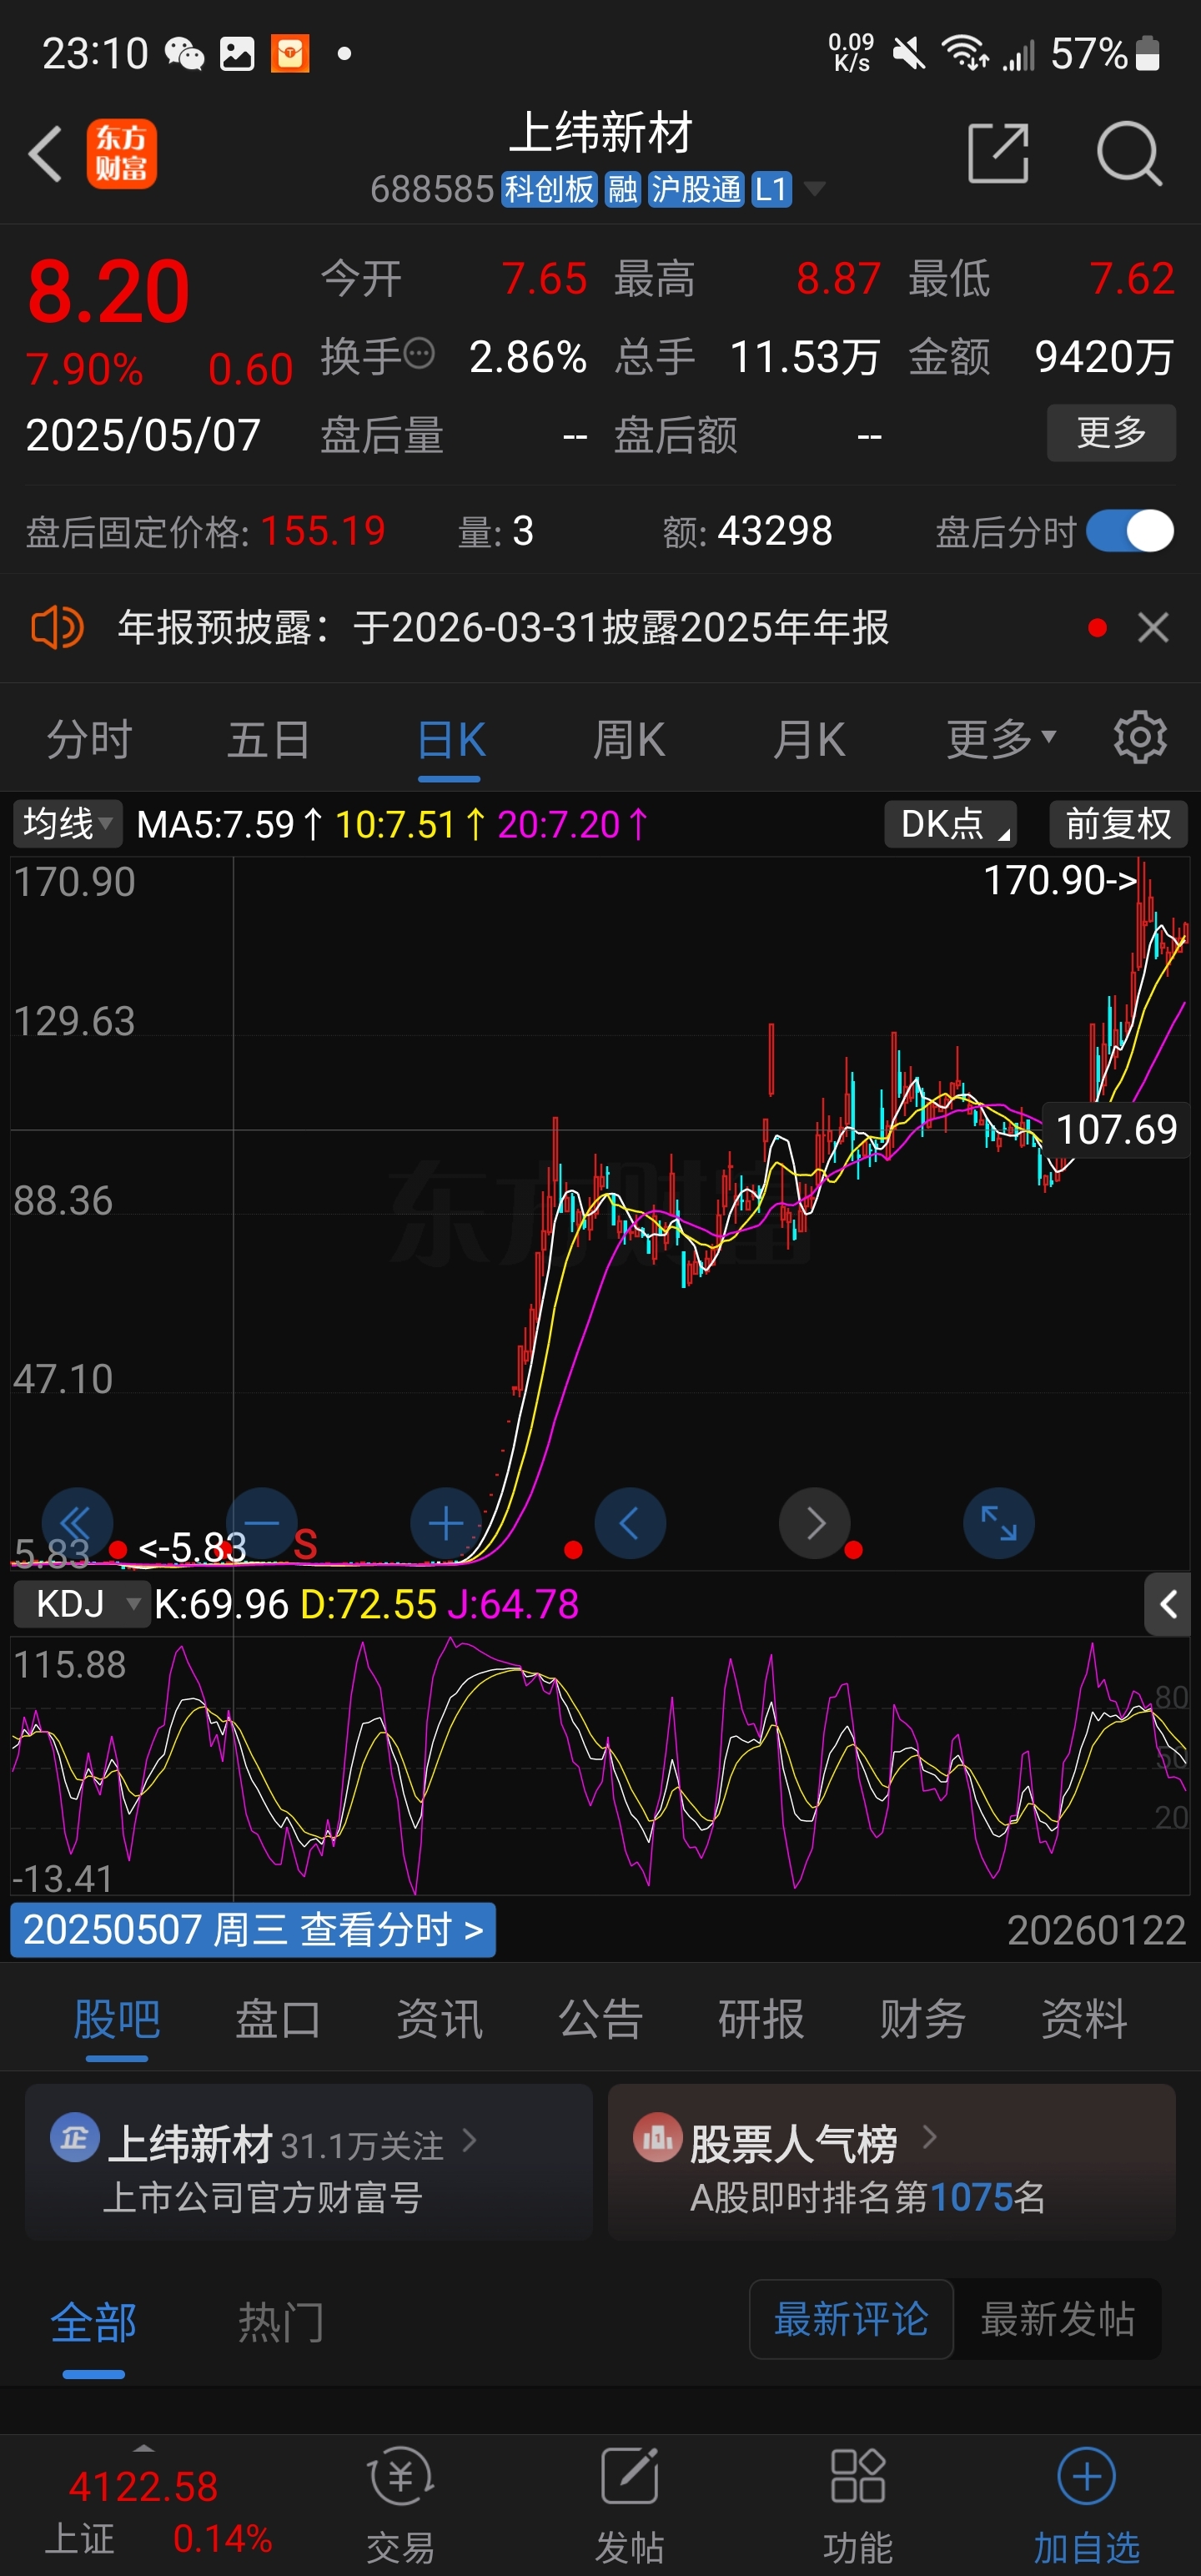Tap 20250507 周三 查看分时 button
The image size is (1201, 2576).
253,1930
